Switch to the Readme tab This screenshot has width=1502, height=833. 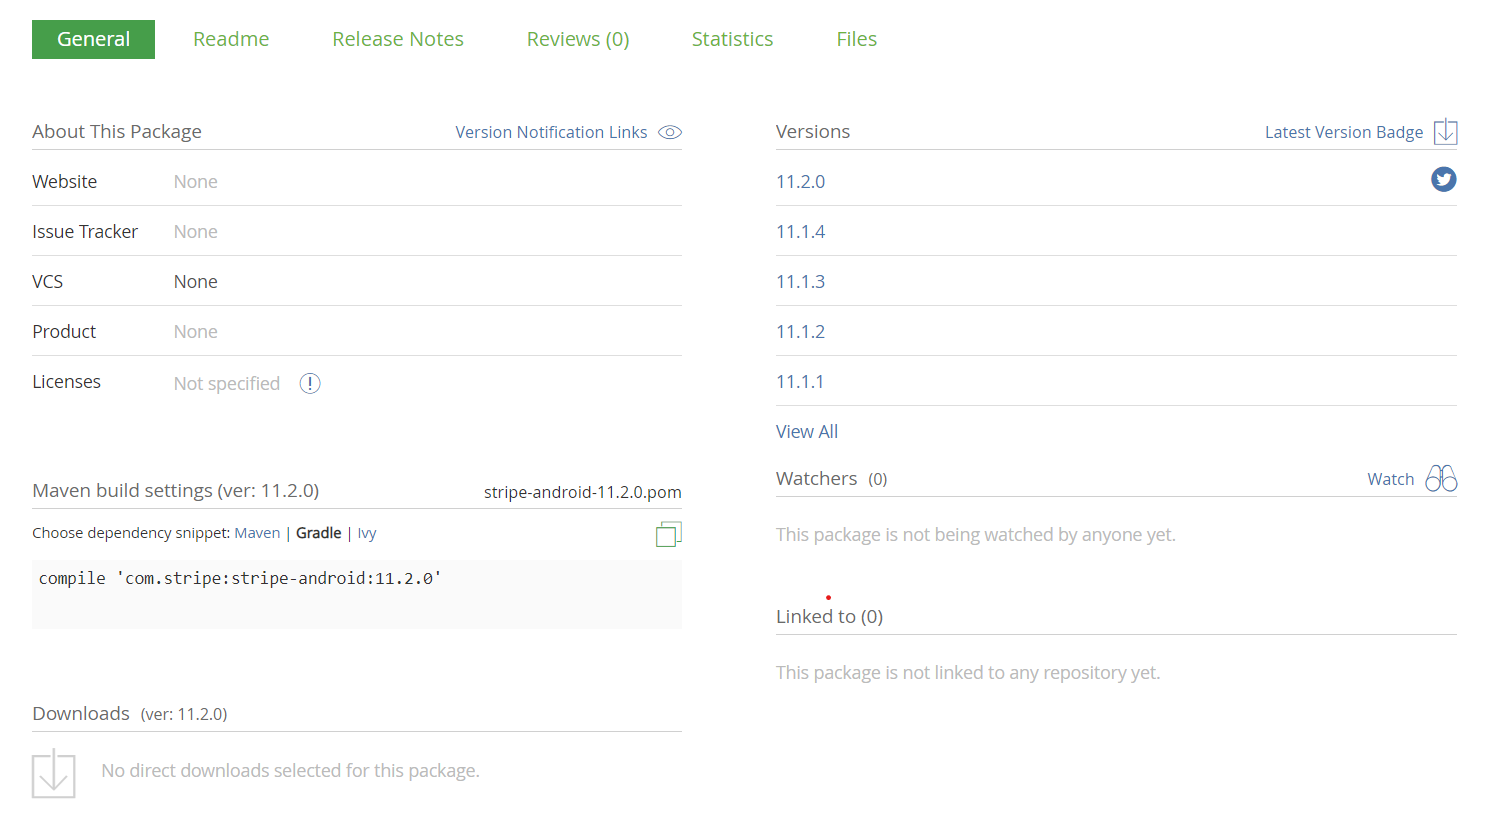[x=231, y=39]
